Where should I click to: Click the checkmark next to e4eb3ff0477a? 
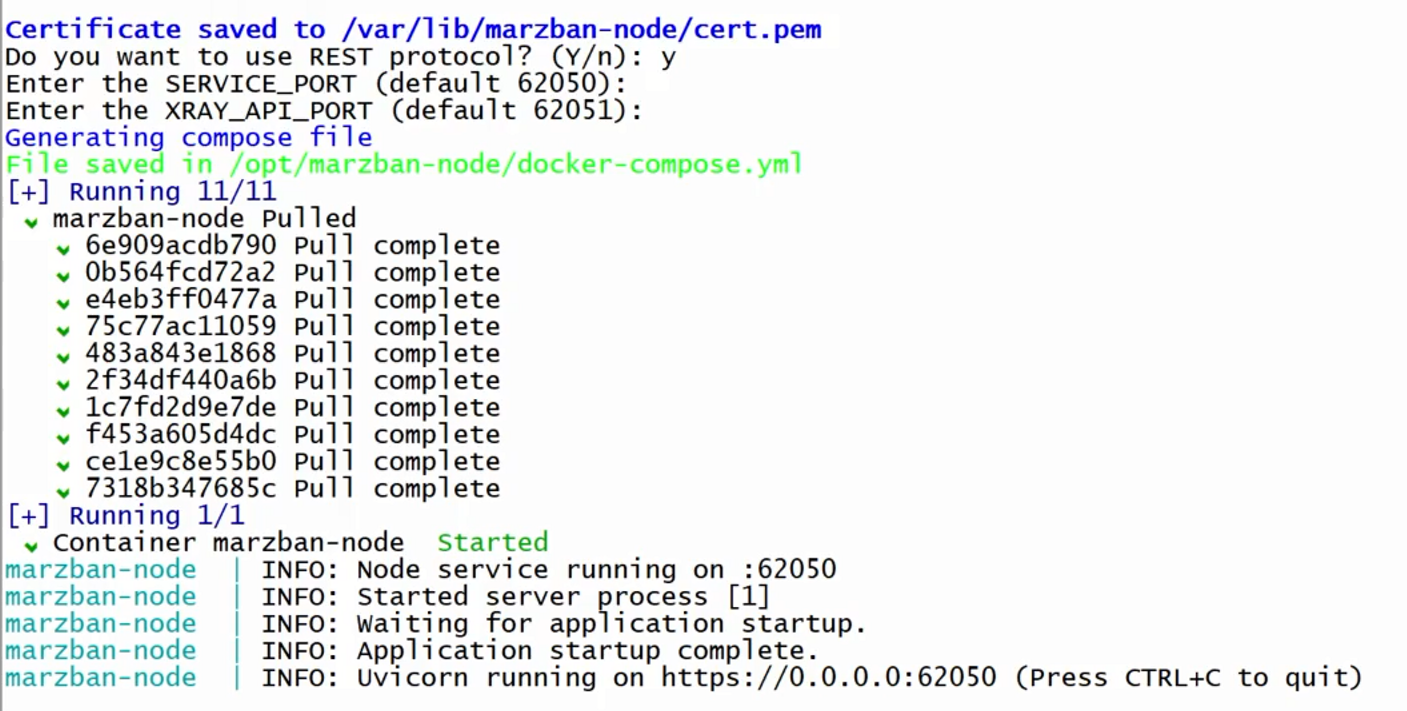coord(64,302)
